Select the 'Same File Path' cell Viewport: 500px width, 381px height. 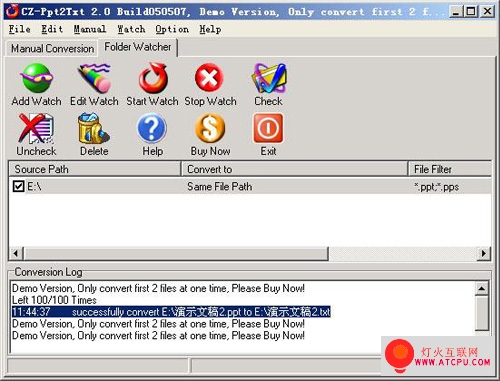219,187
